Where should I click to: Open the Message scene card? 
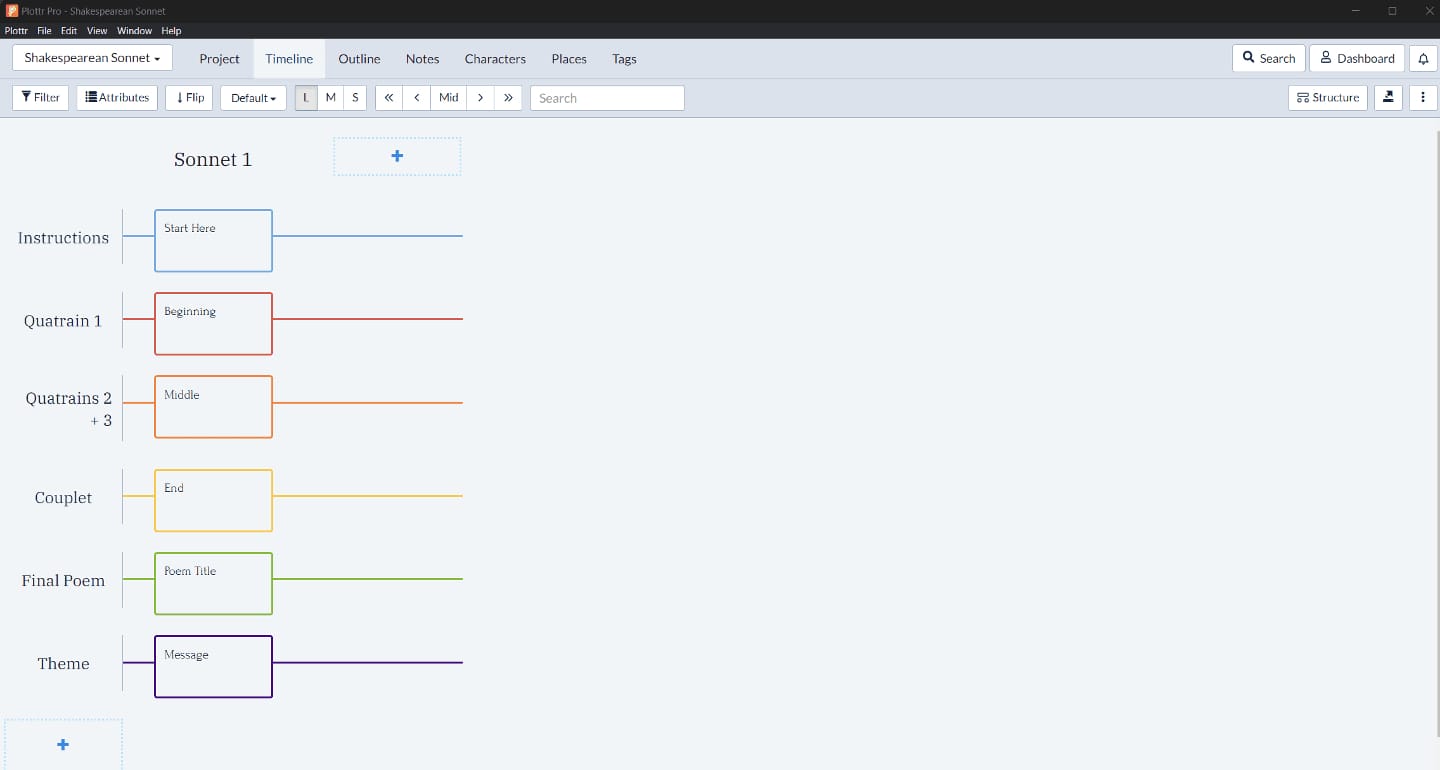(x=213, y=666)
